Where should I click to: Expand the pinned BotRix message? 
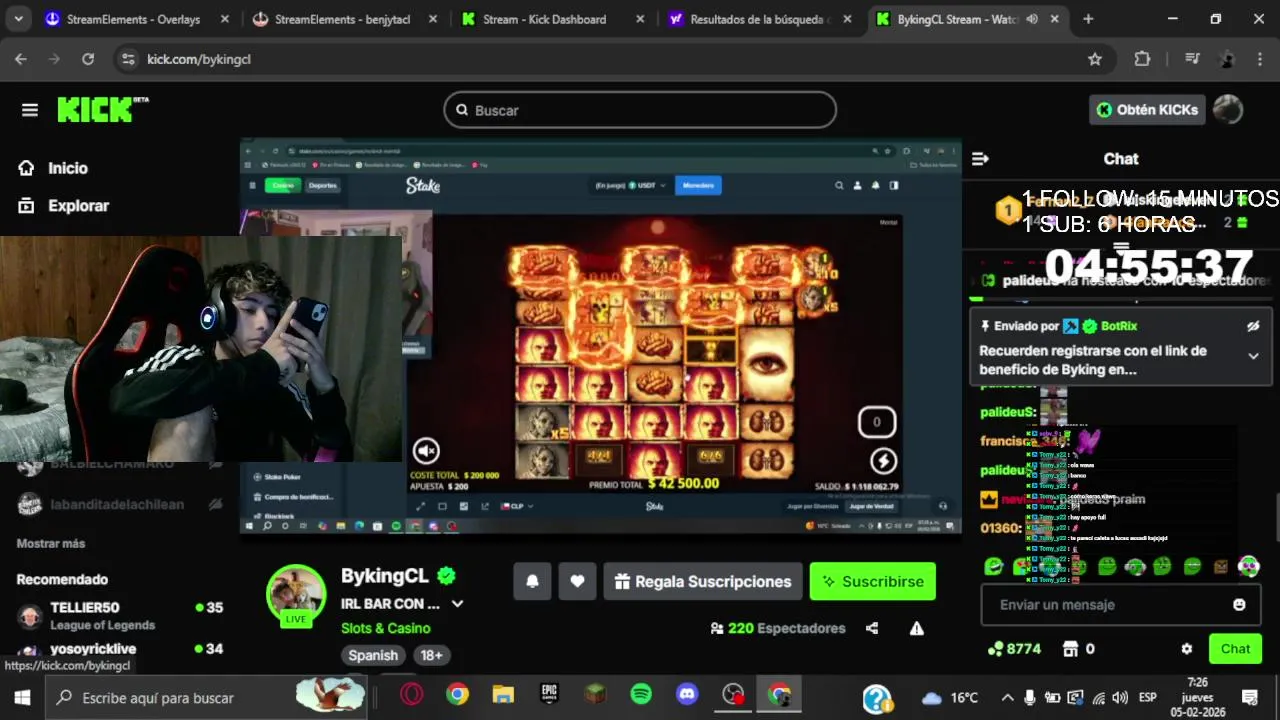coord(1253,356)
